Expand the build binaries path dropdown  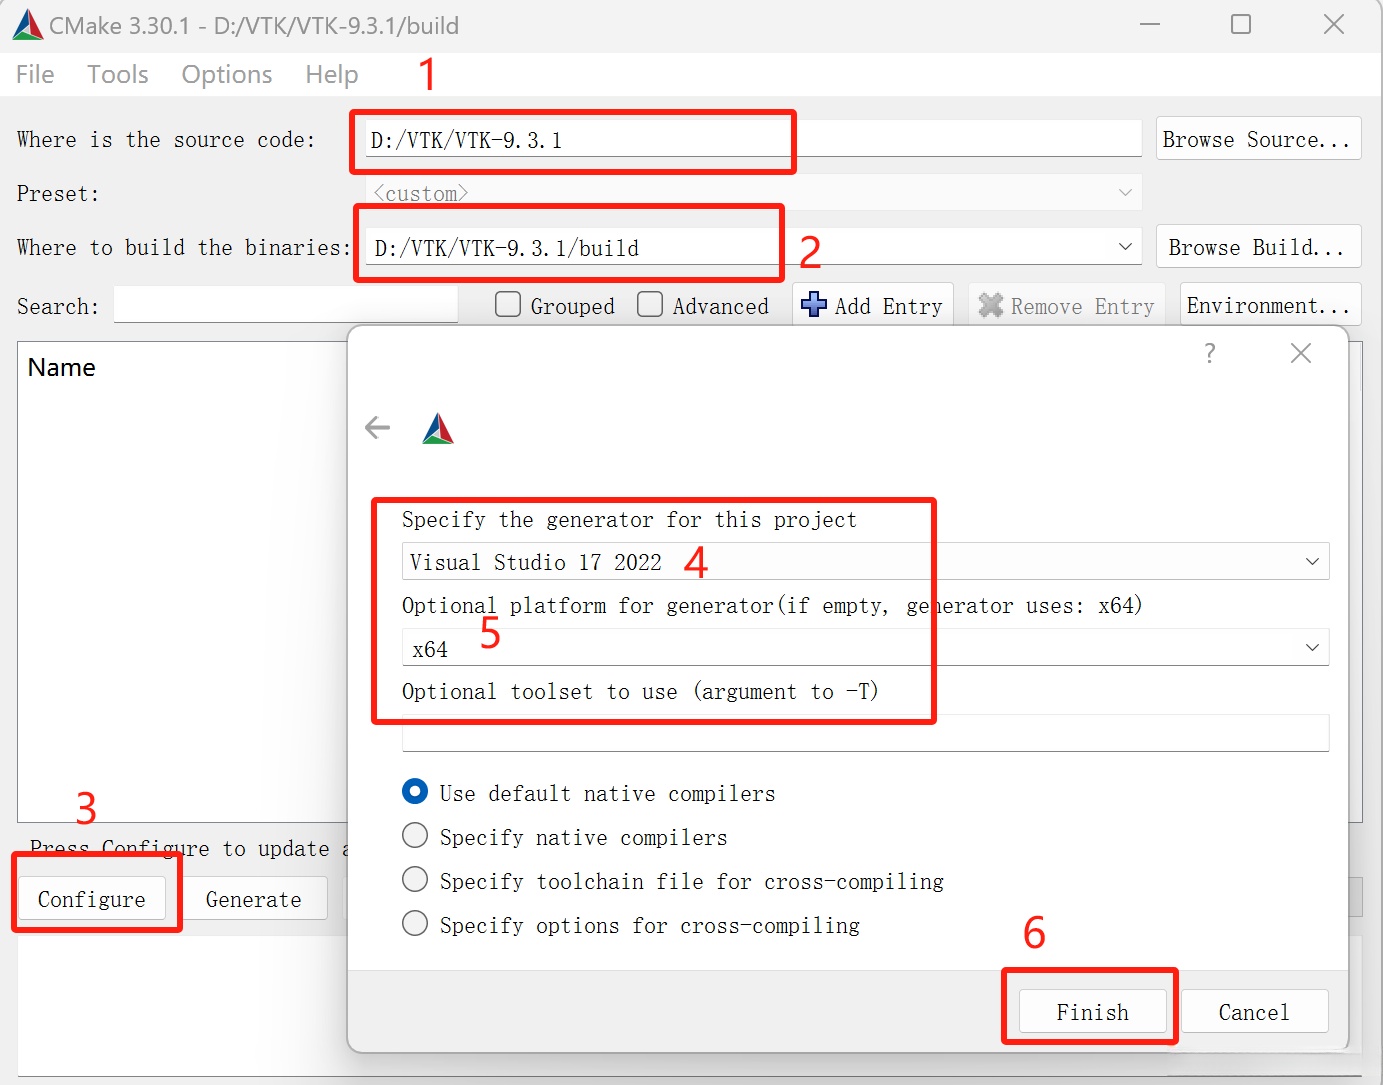(x=1125, y=247)
